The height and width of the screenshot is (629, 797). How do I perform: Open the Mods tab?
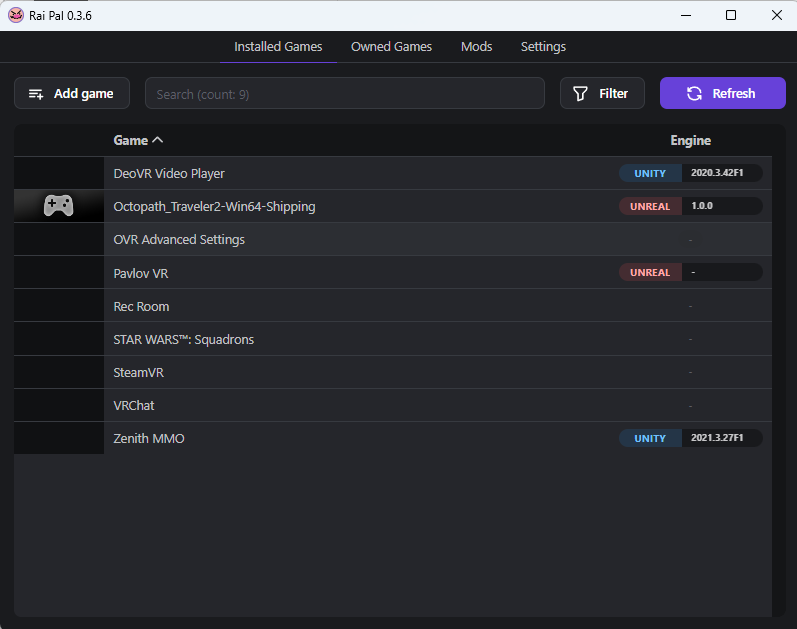point(476,47)
